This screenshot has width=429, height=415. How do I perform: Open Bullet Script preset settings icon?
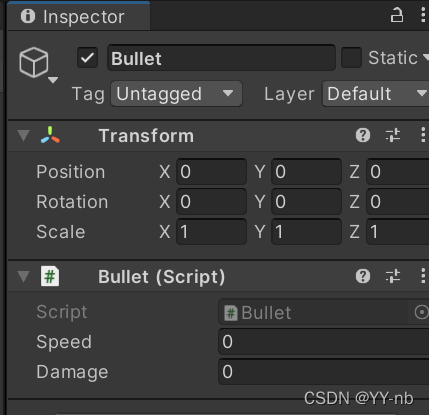click(393, 276)
